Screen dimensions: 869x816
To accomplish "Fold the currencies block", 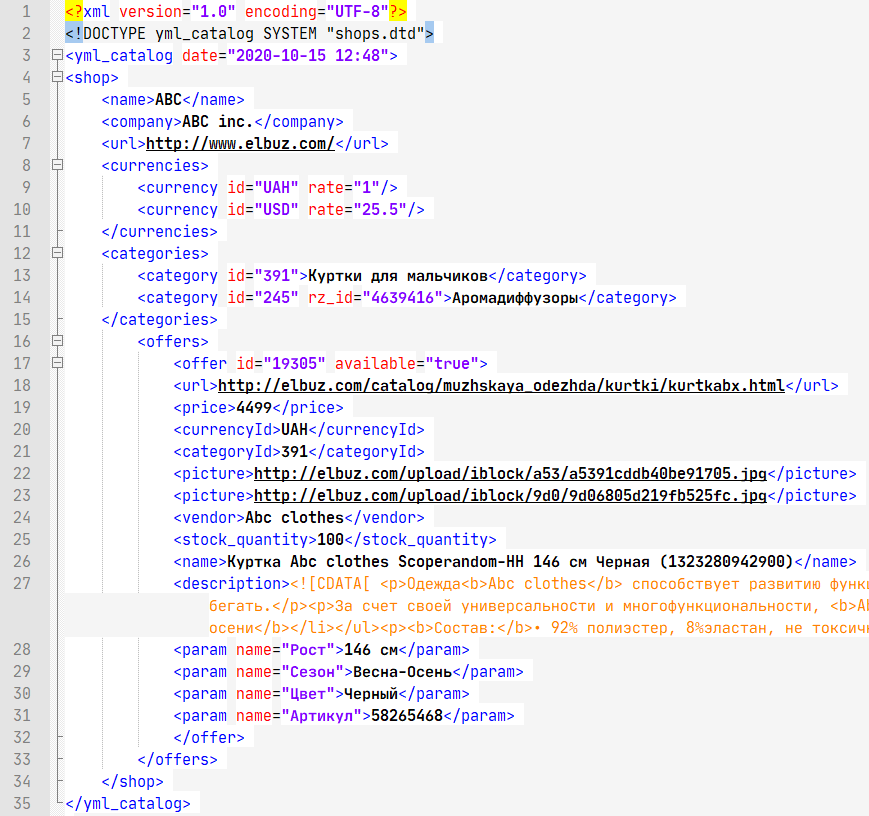I will 56,166.
